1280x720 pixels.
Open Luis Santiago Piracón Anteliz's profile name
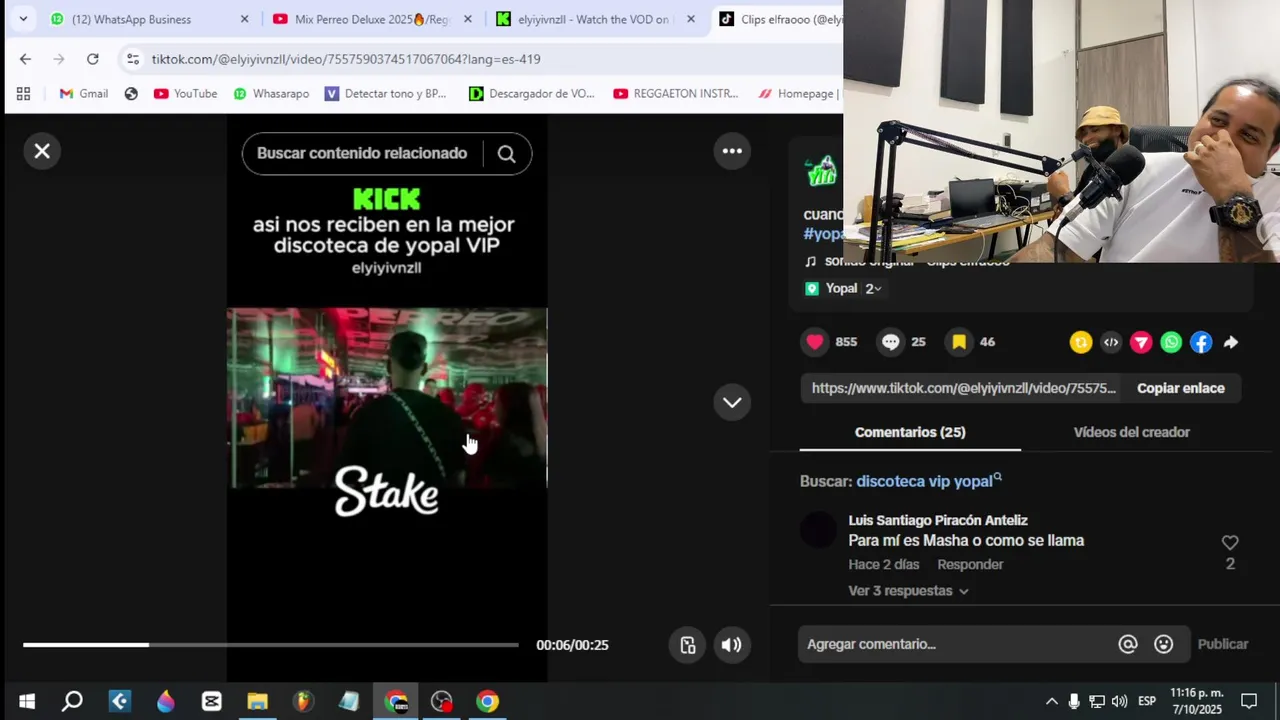pos(938,520)
